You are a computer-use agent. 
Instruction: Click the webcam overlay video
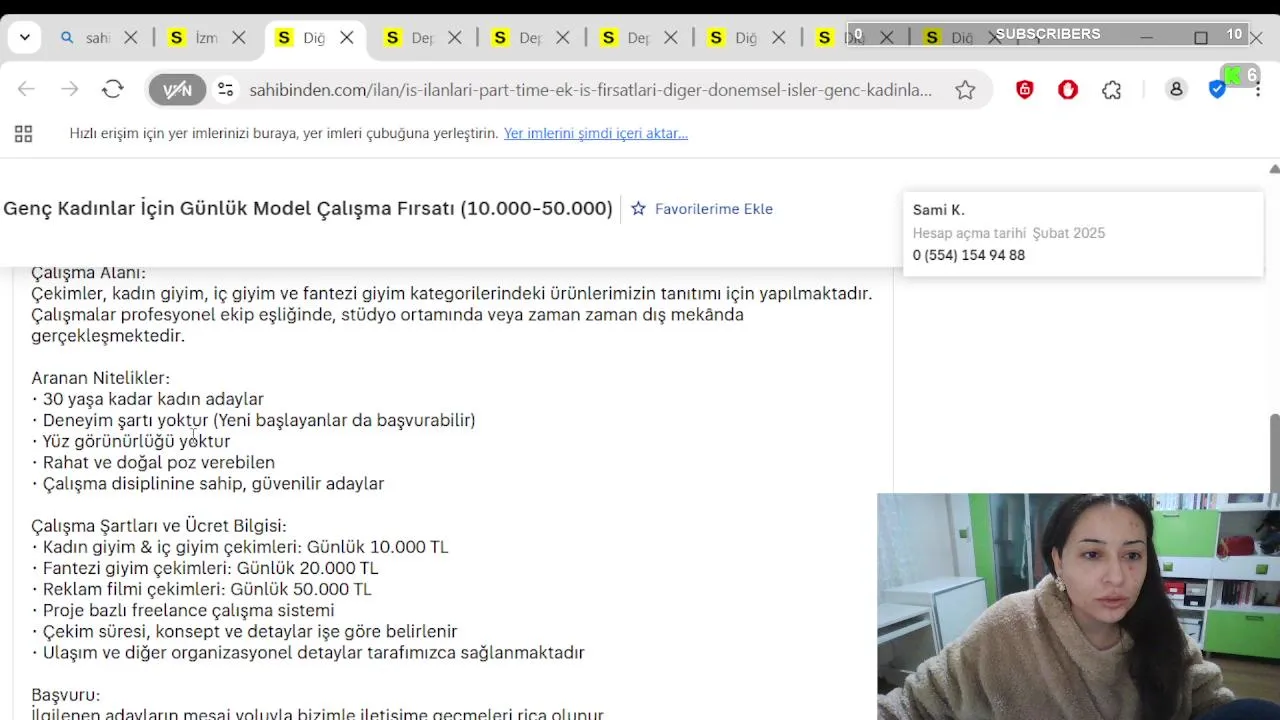[x=1078, y=606]
